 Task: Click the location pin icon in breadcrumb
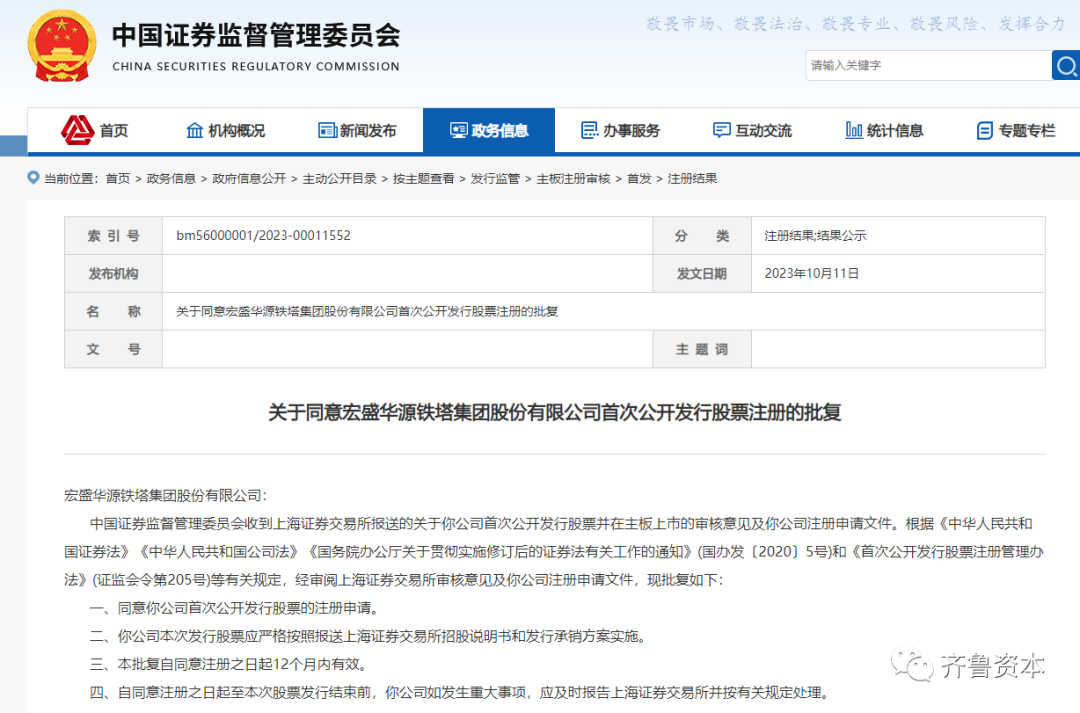(x=33, y=178)
